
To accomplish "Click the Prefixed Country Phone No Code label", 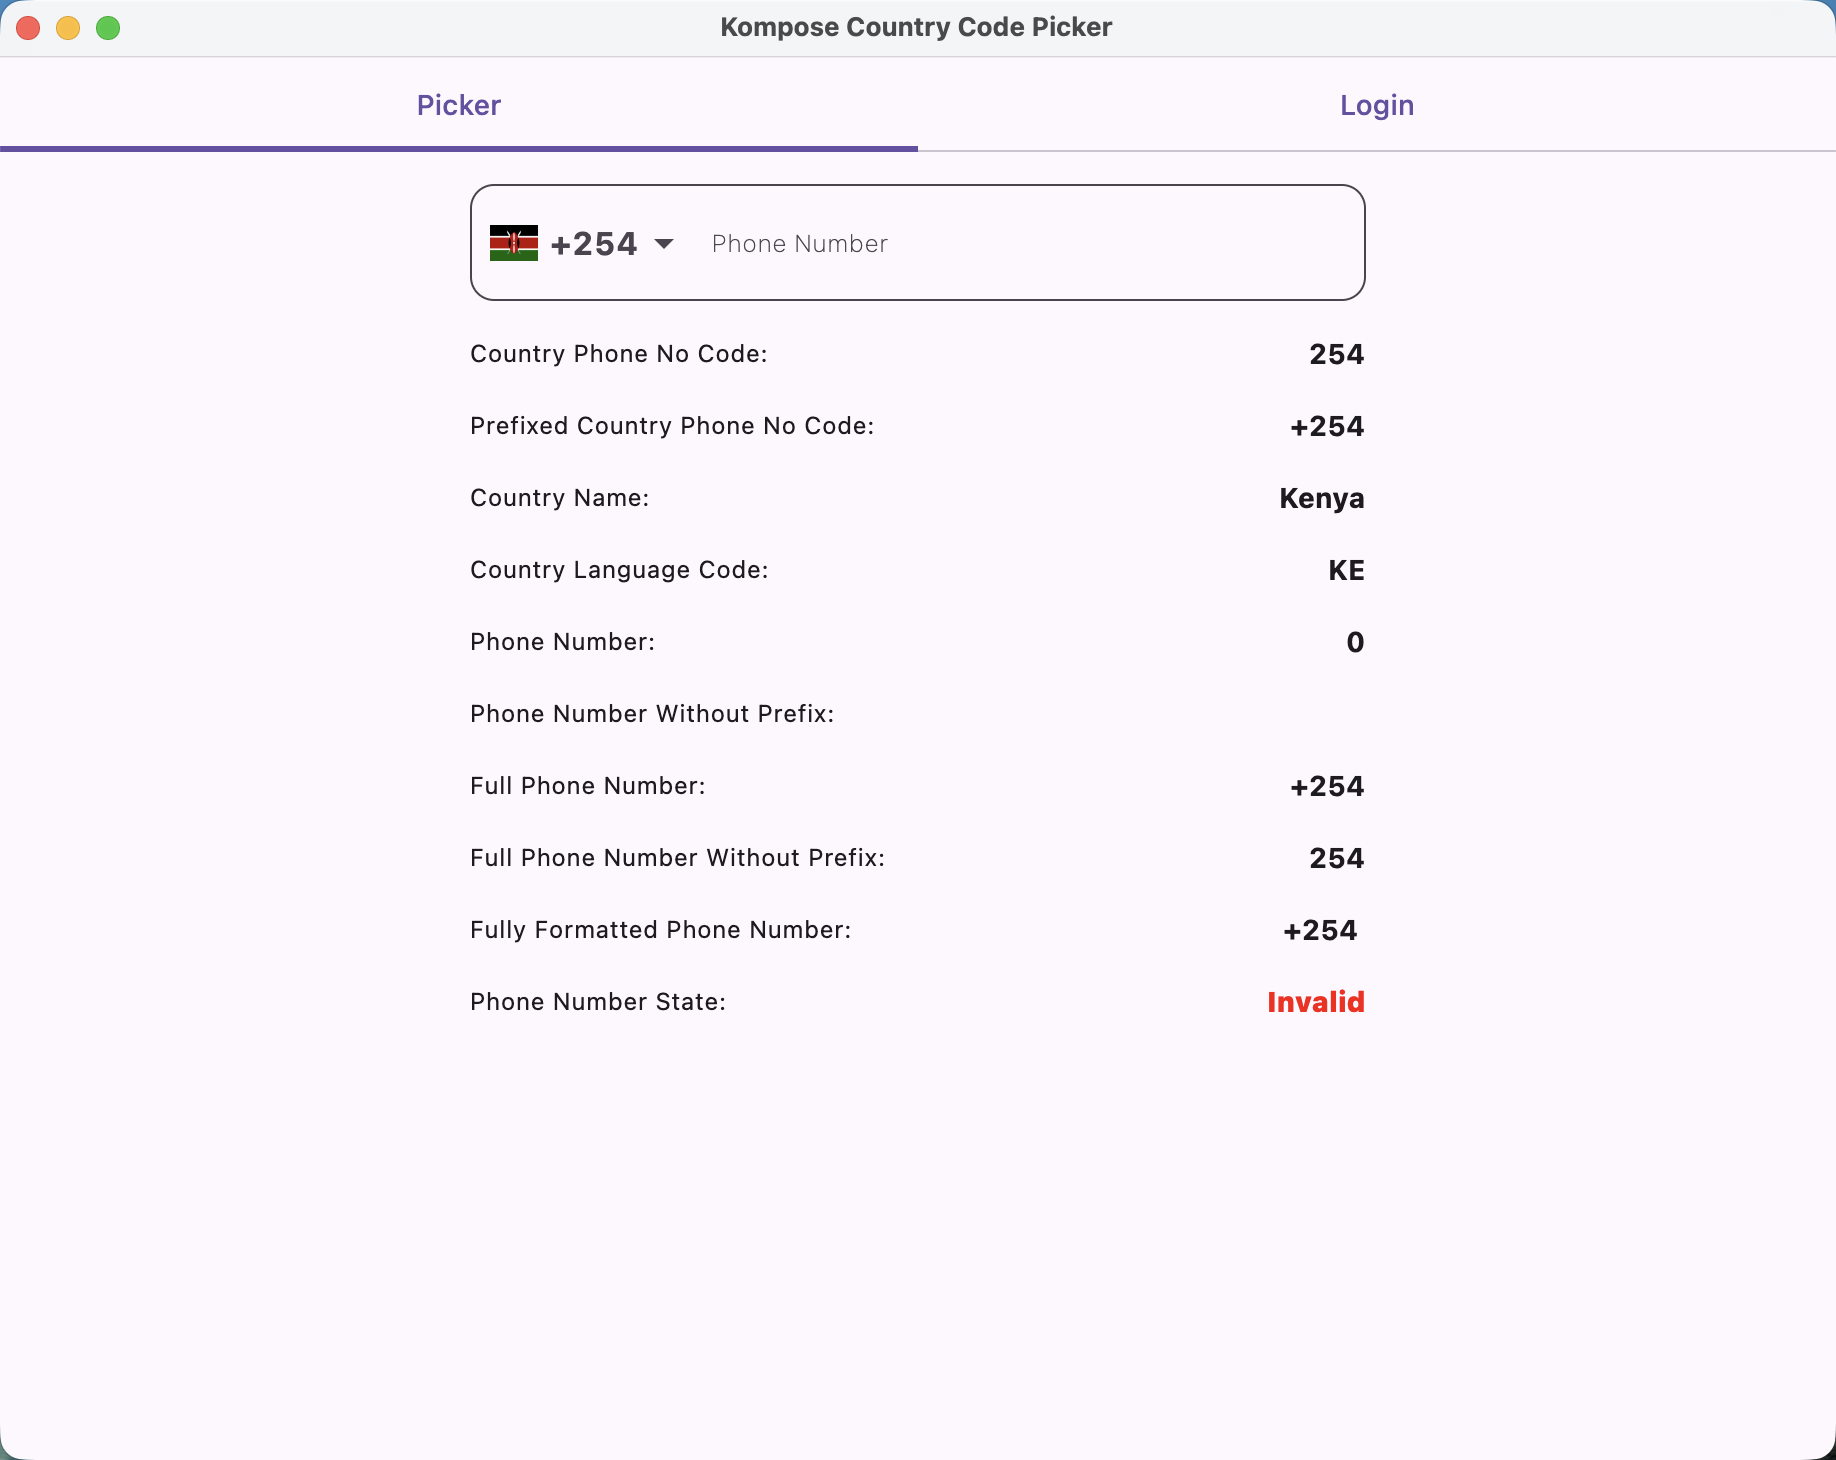I will (x=672, y=426).
